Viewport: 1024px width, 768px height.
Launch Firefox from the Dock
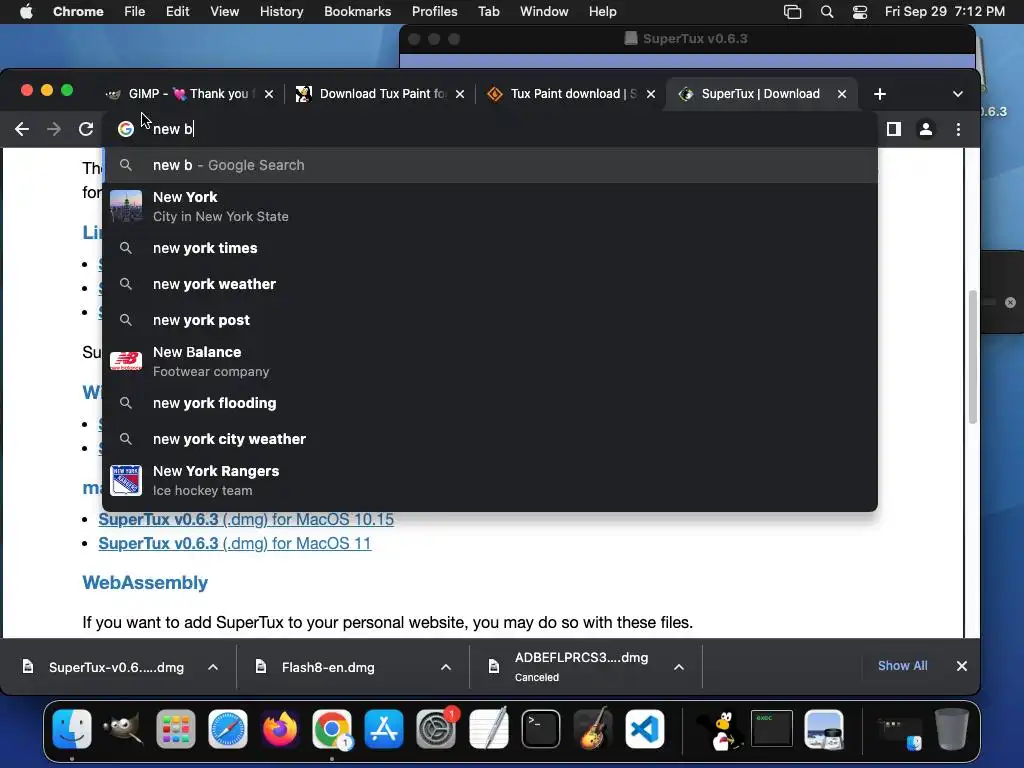click(x=280, y=729)
